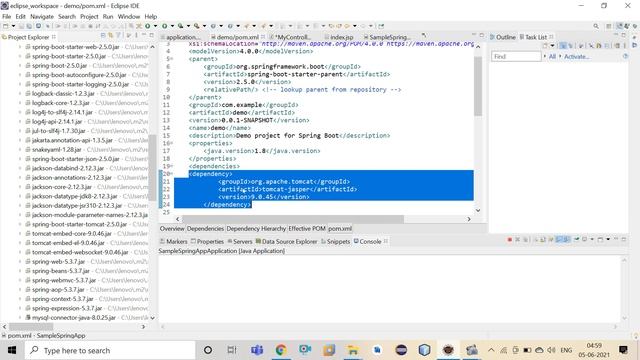The image size is (640, 360).
Task: Open the Project menu
Action: click(x=89, y=16)
